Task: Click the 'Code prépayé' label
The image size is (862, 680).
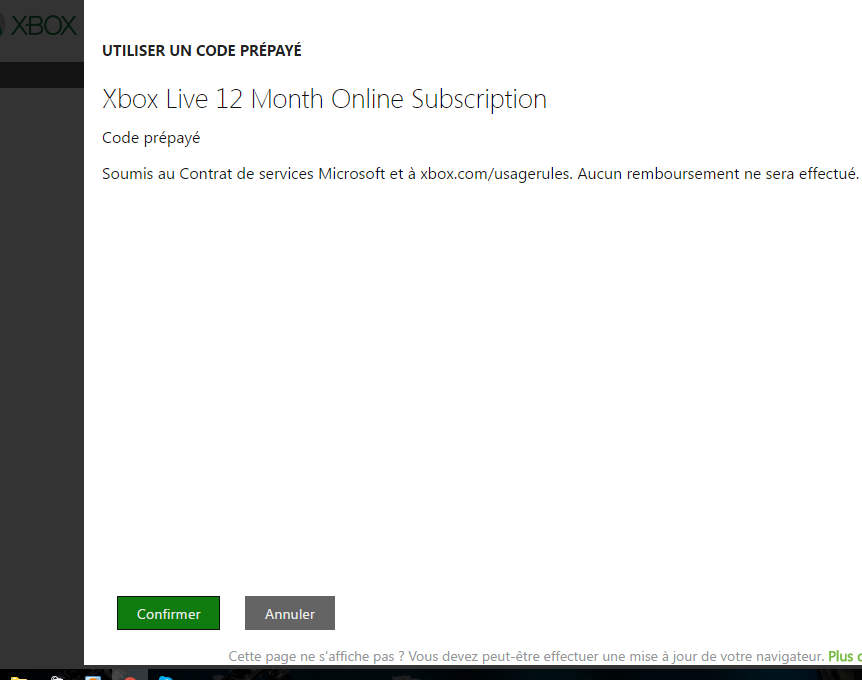Action: pyautogui.click(x=151, y=138)
